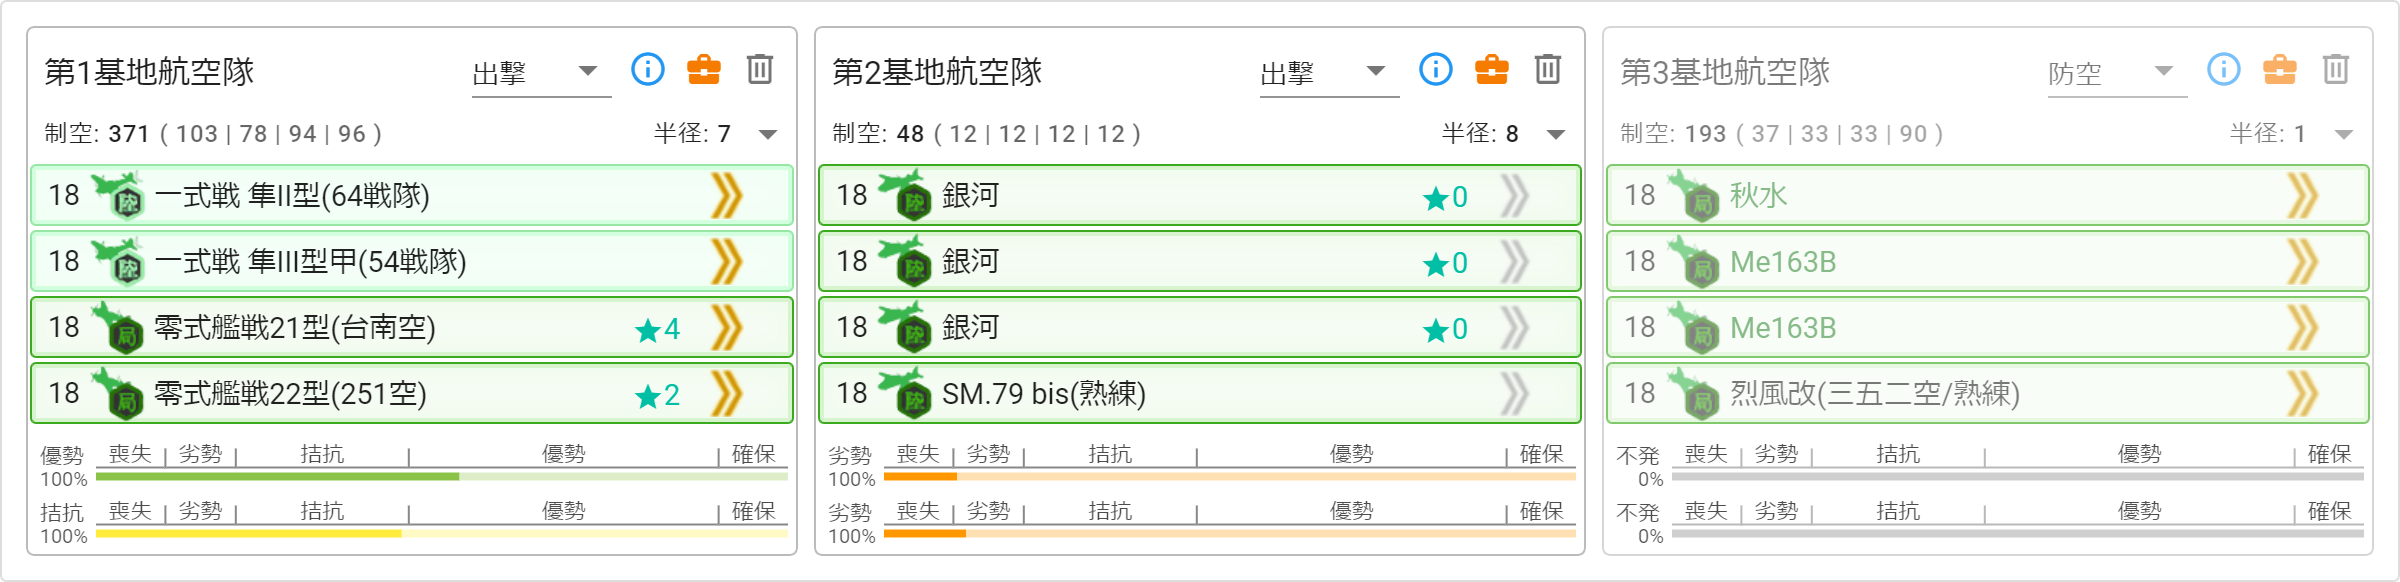Delete 第1基地航空隊 with the trash icon
2400x582 pixels.
point(760,70)
